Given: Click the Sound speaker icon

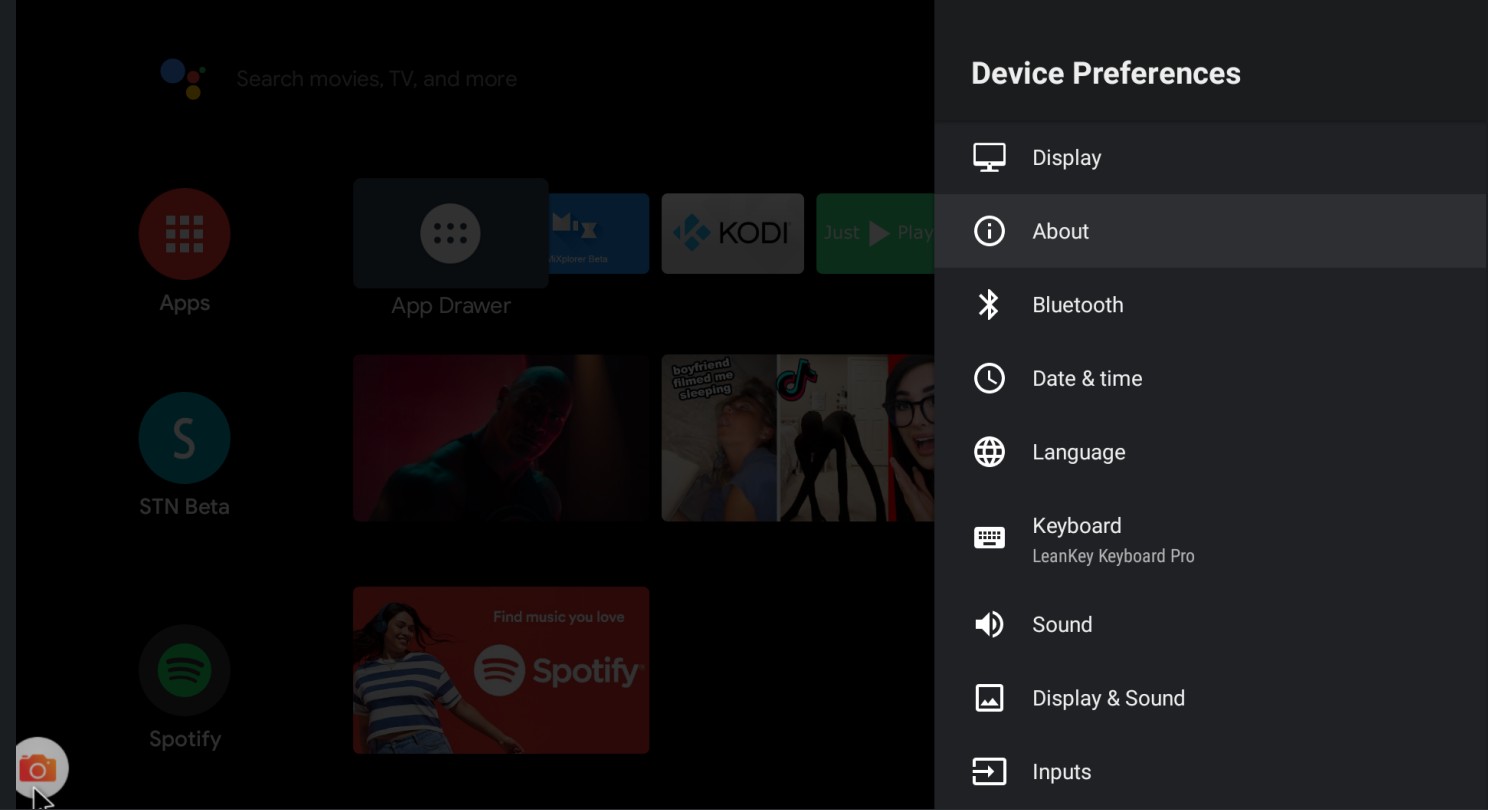Looking at the screenshot, I should coord(989,625).
